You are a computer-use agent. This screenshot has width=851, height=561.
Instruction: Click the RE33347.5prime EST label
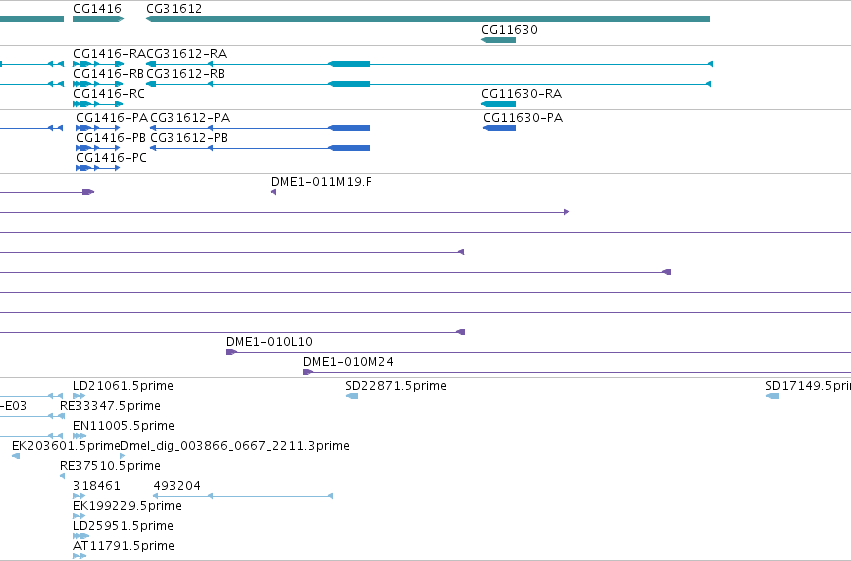(110, 406)
